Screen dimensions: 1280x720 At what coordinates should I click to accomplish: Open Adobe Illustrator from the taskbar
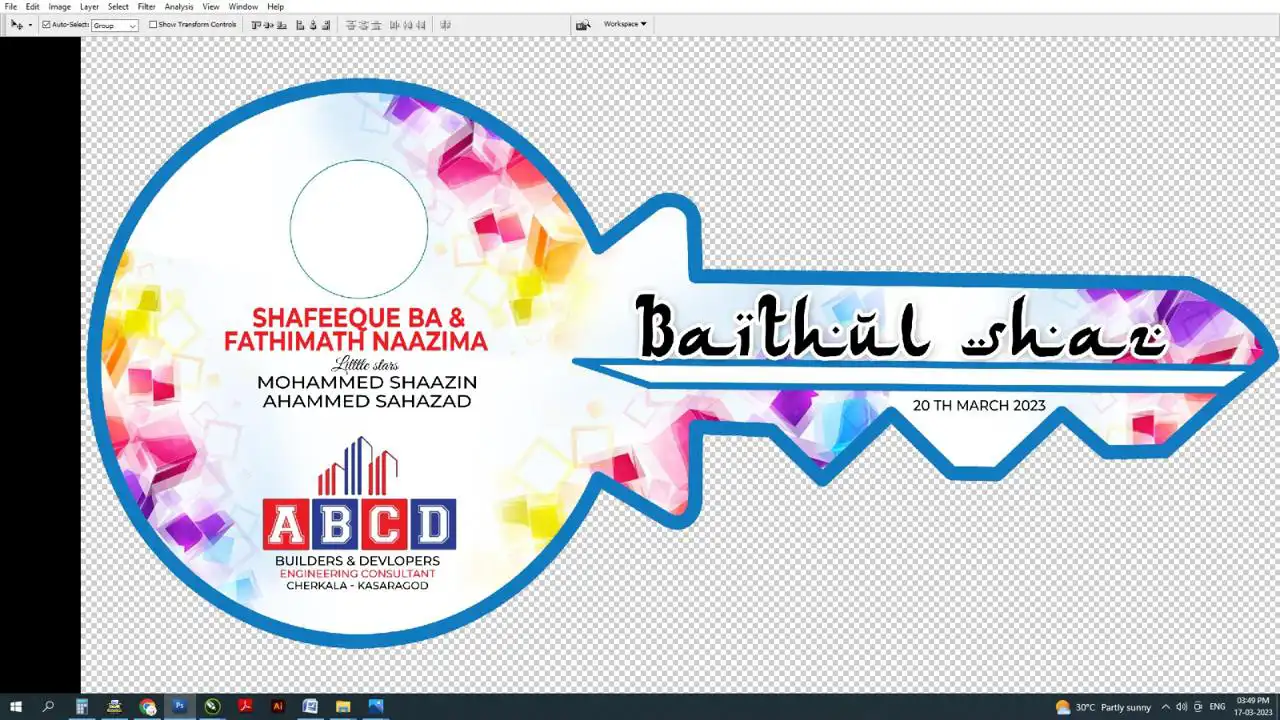click(278, 707)
